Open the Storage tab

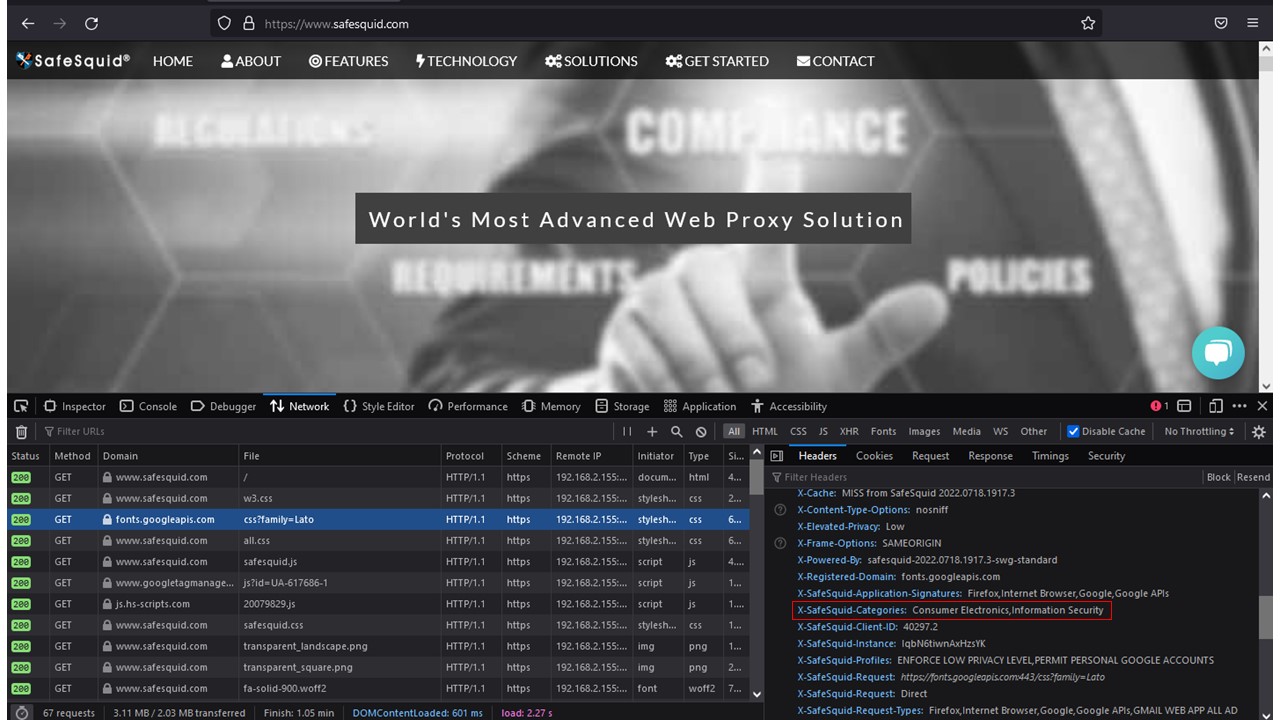click(x=622, y=406)
